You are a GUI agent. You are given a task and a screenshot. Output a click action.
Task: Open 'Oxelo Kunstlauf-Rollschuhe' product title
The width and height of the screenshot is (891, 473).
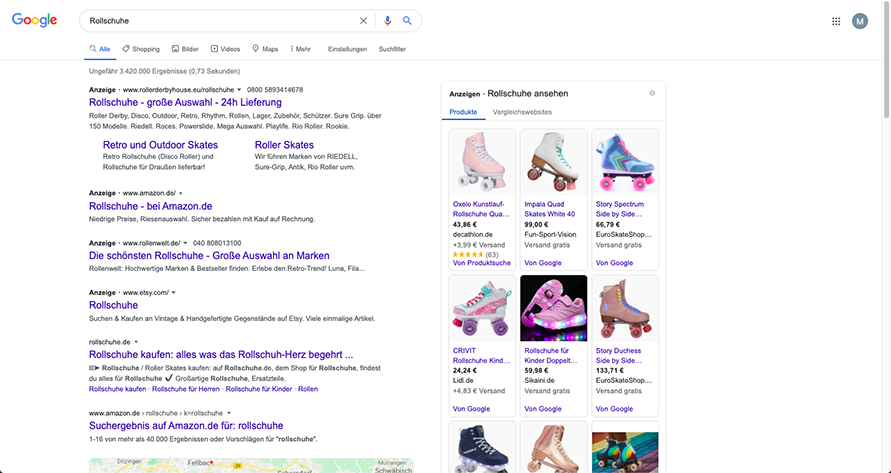click(x=481, y=209)
